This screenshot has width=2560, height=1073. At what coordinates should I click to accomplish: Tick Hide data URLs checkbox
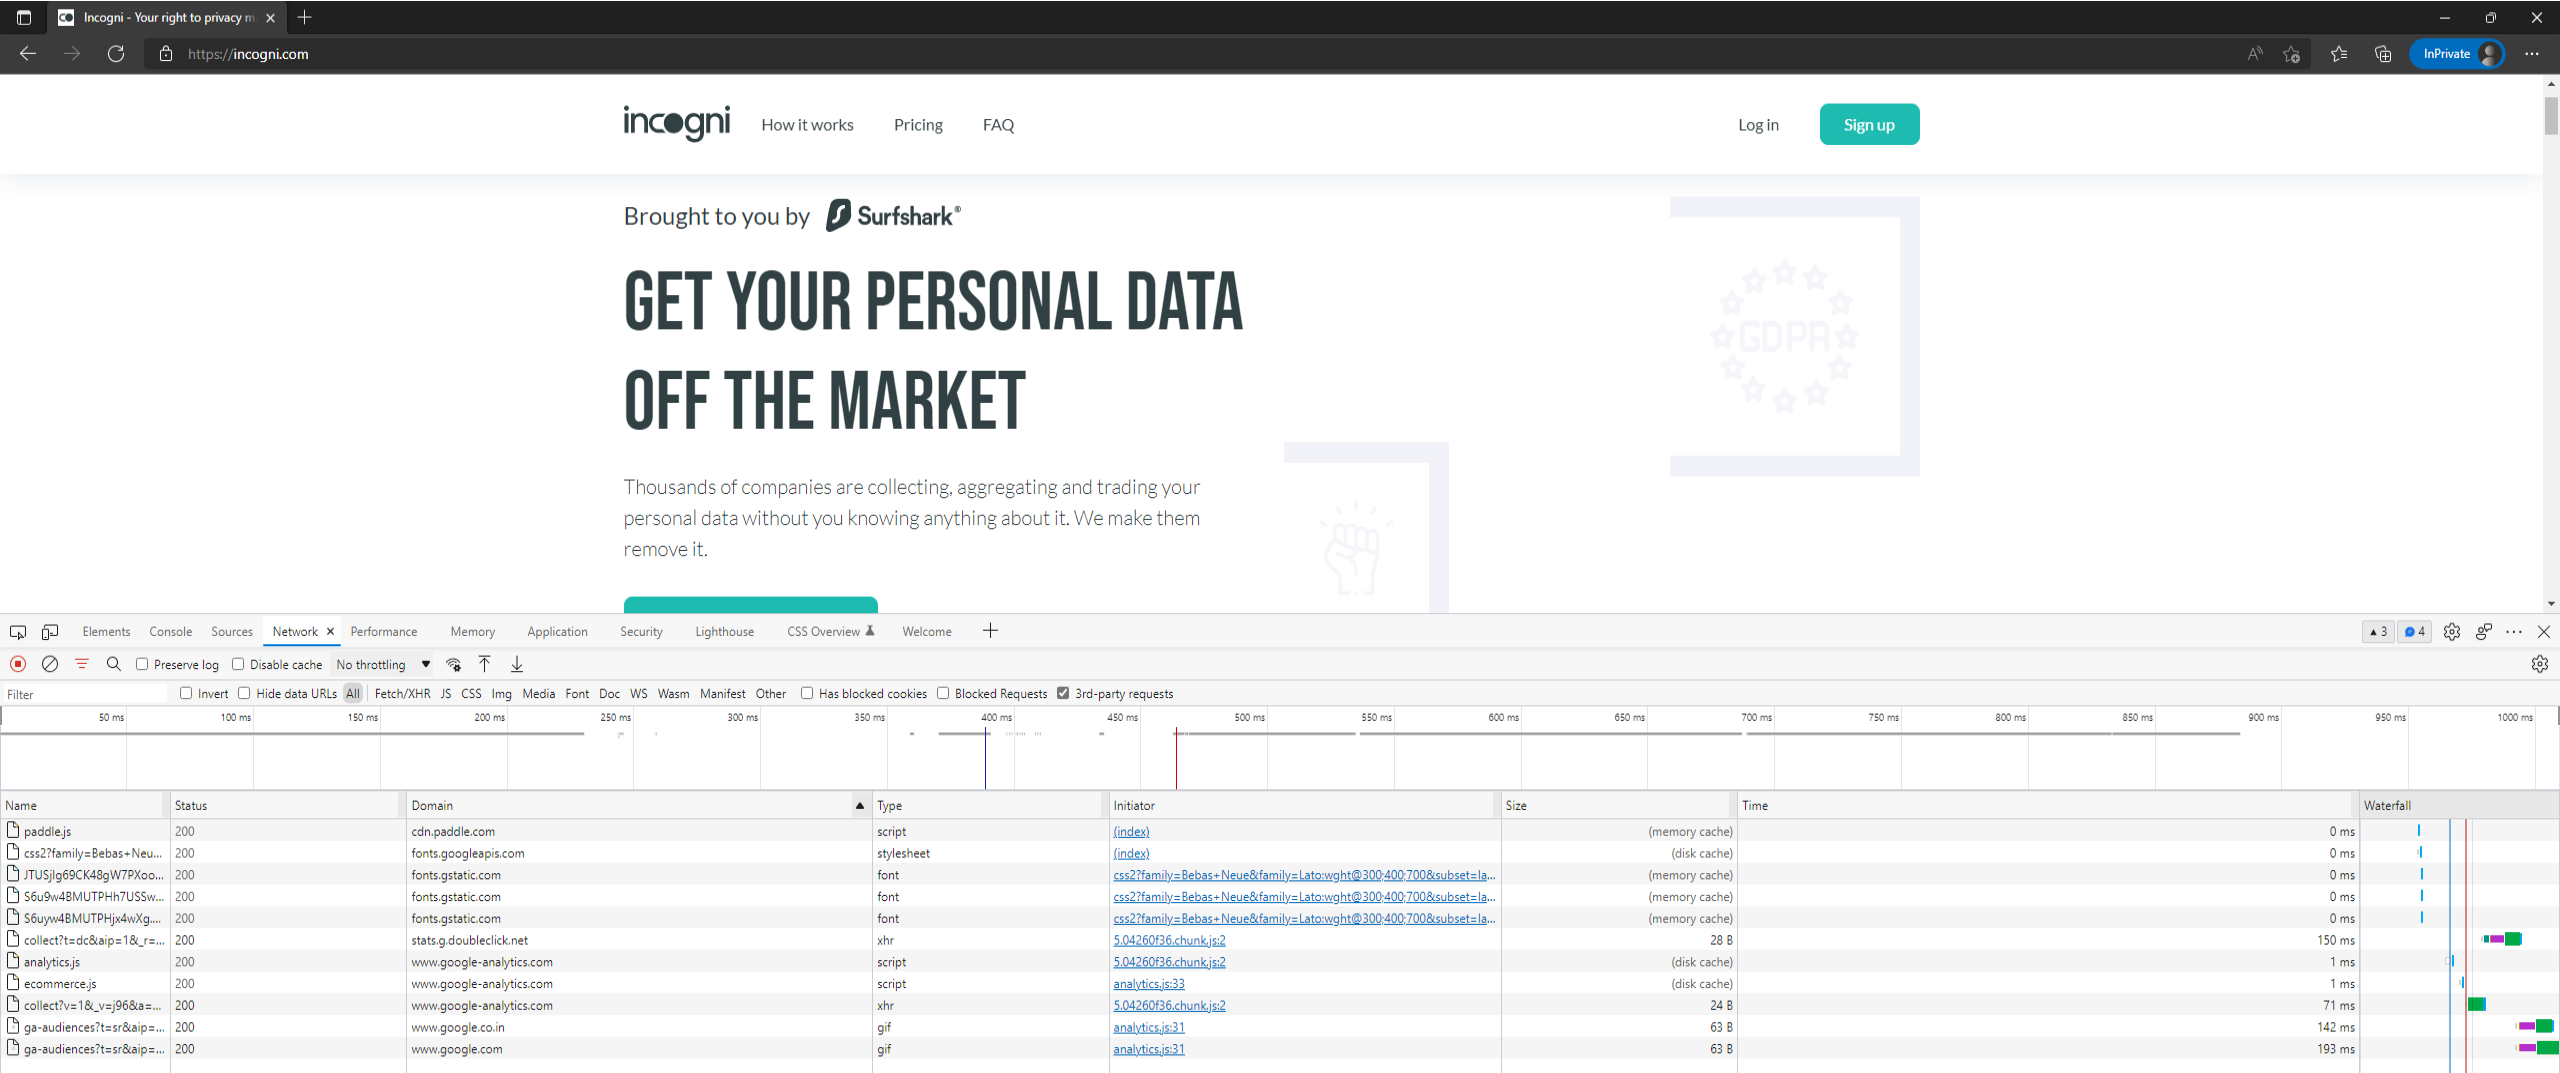[244, 693]
